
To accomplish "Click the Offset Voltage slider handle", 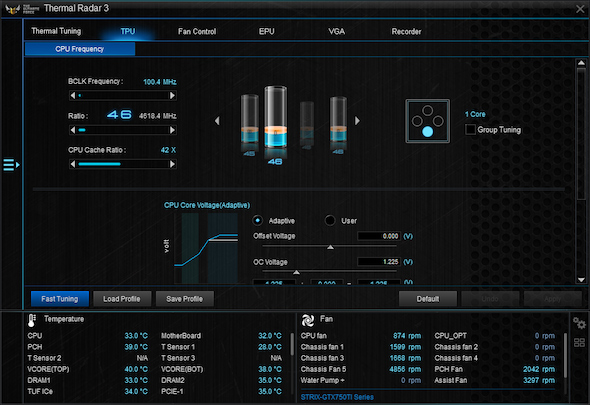I will [330, 247].
